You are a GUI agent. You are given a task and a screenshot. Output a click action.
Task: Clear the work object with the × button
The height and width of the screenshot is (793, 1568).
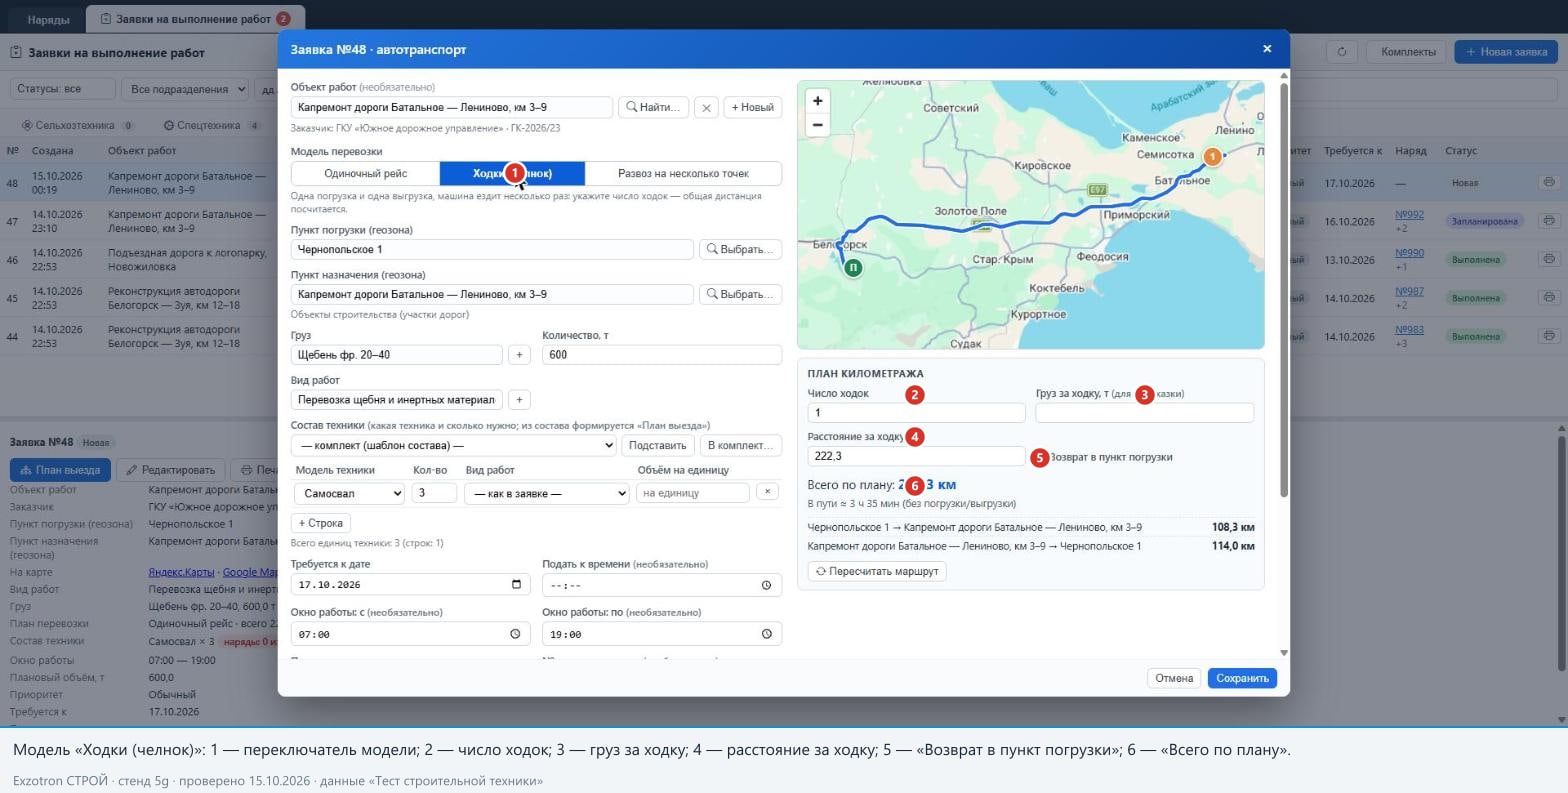coord(706,107)
